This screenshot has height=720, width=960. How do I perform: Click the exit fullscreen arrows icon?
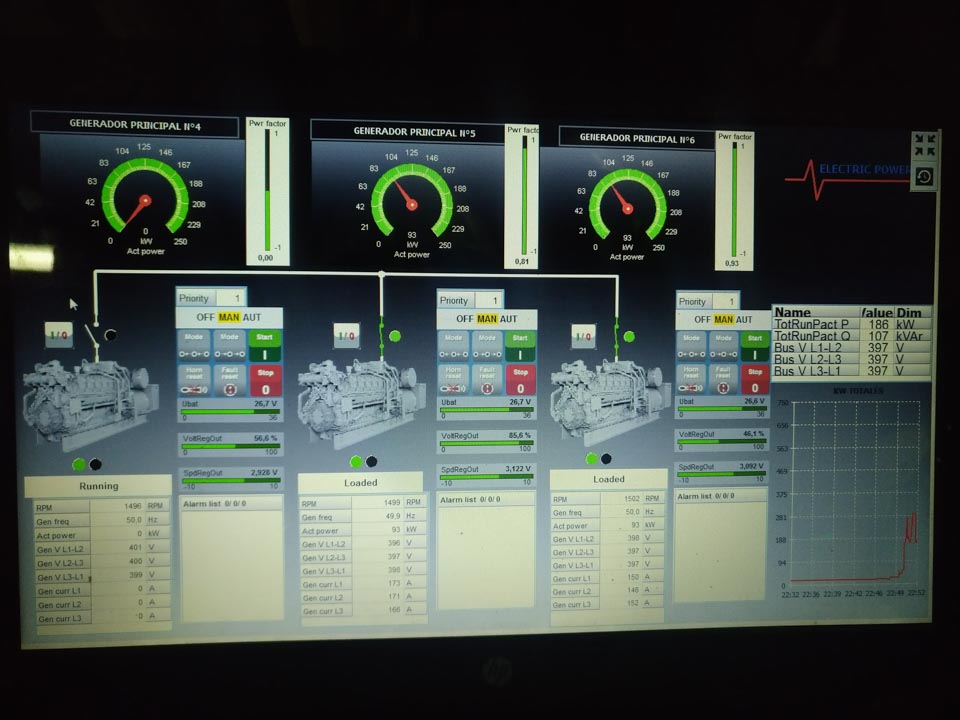[924, 145]
